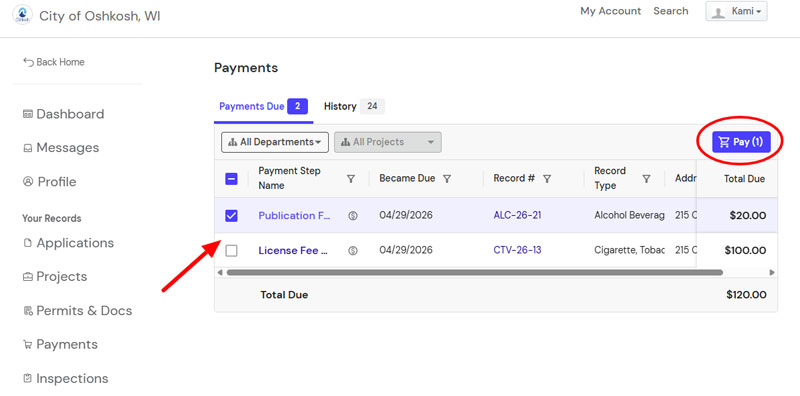Click the Profile person icon in the sidebar

pyautogui.click(x=28, y=182)
